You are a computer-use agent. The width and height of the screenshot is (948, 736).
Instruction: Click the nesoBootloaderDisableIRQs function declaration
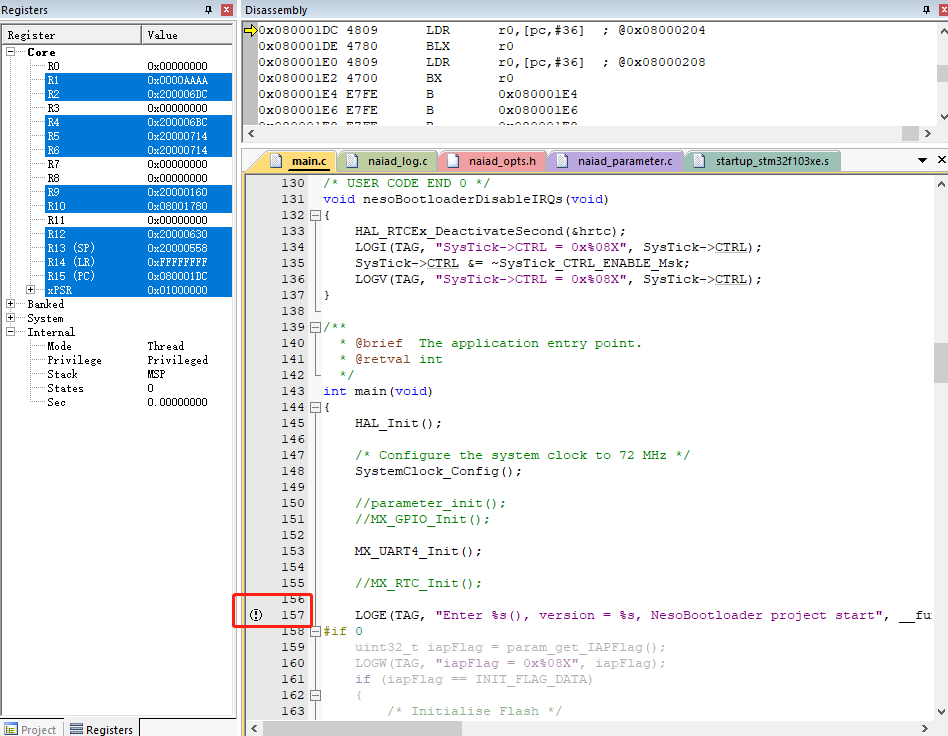[x=466, y=199]
